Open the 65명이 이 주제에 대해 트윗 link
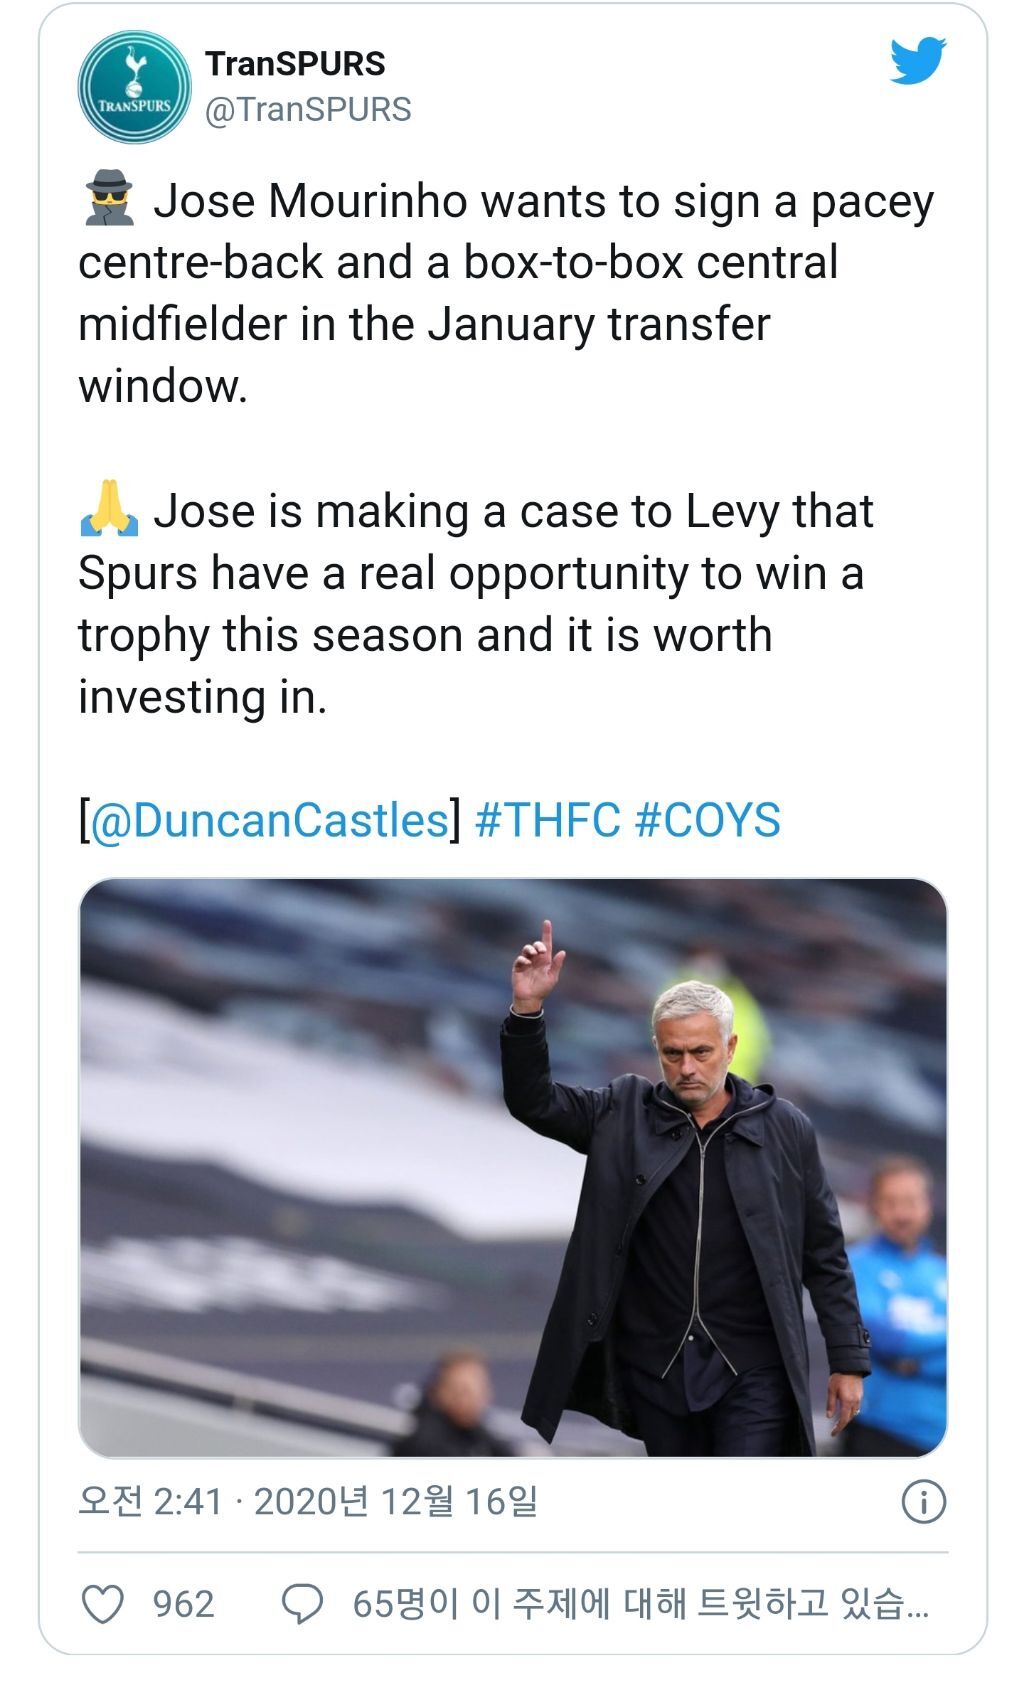 click(x=640, y=1604)
